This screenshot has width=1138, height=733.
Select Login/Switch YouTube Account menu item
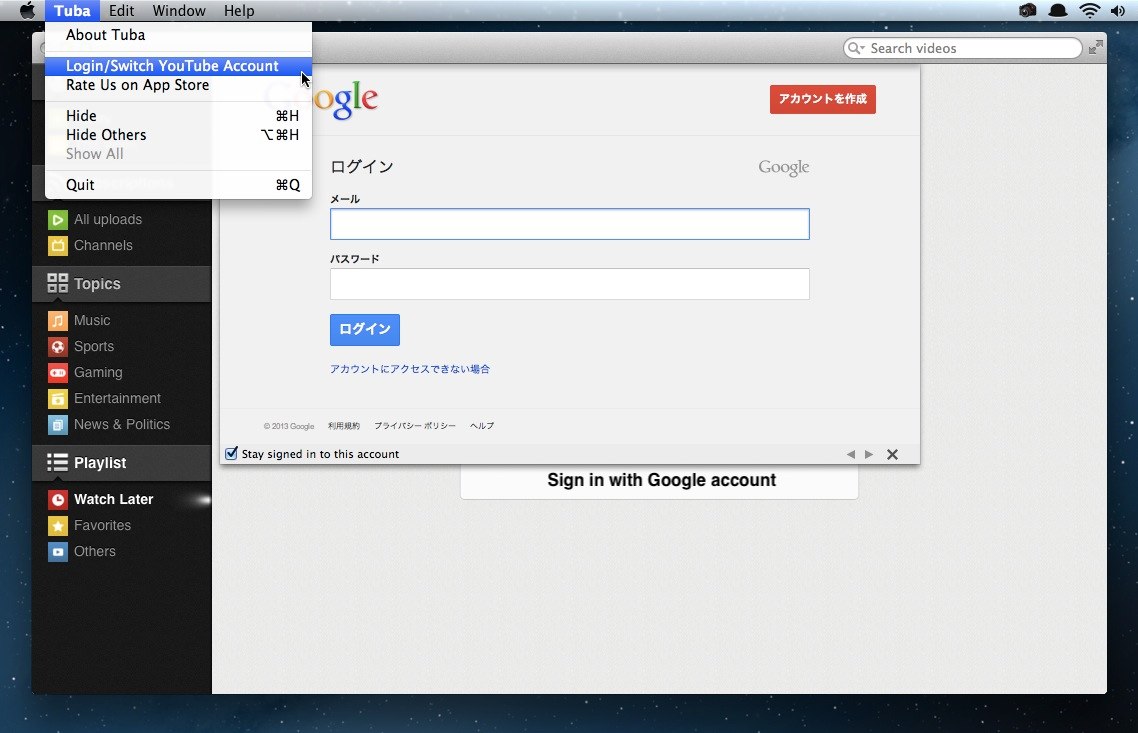179,65
